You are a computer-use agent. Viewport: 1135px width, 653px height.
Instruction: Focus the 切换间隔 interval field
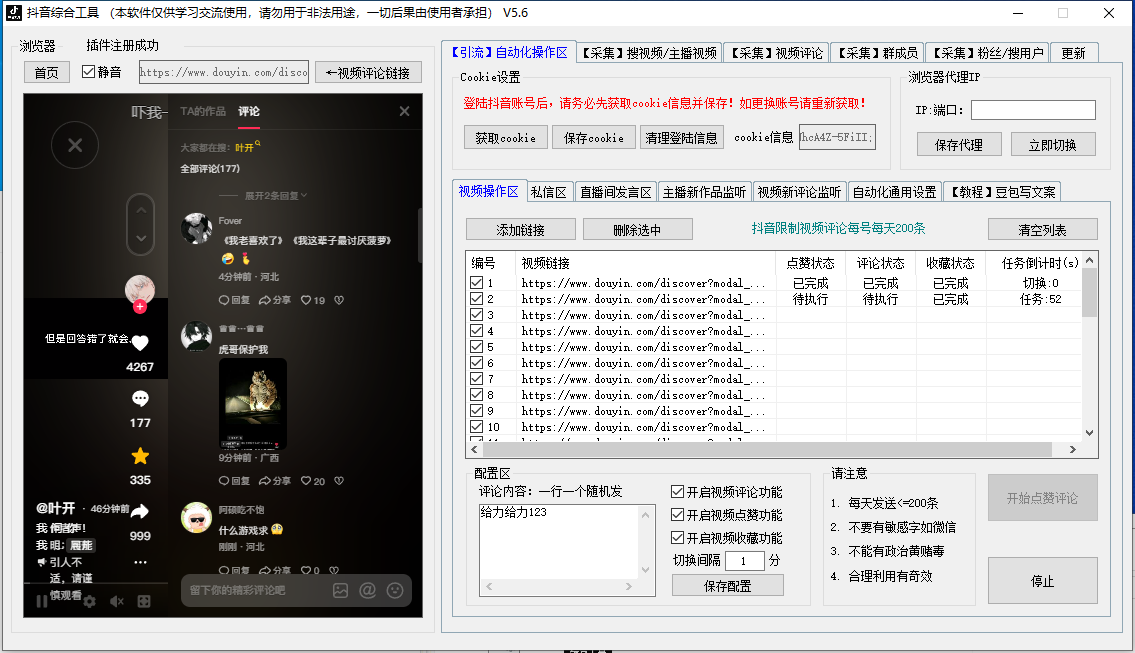(745, 560)
